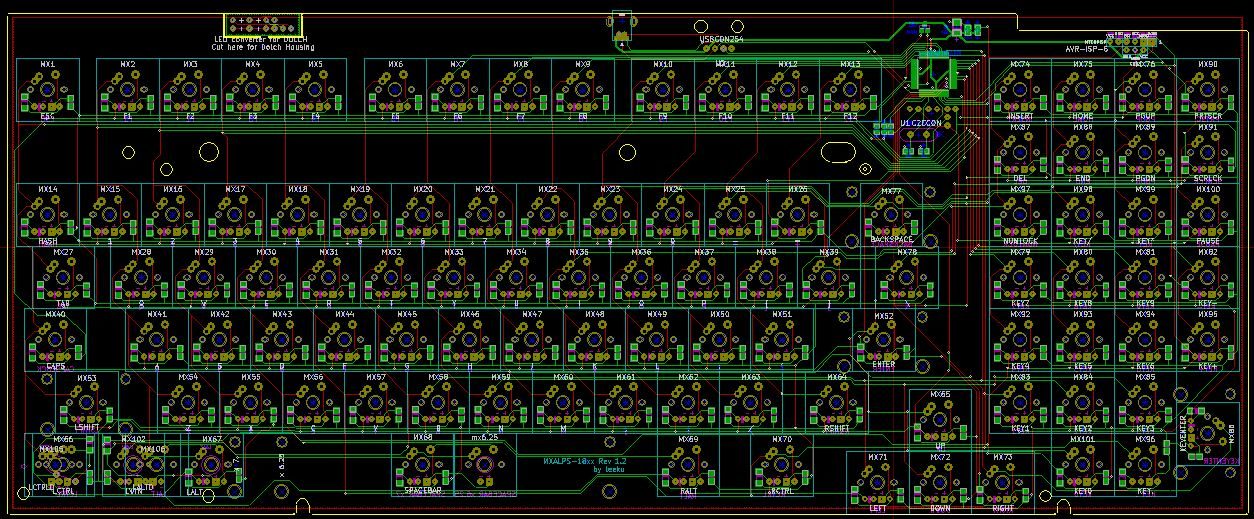Select the MX95 KEY+ switch footprint

(x=1208, y=340)
